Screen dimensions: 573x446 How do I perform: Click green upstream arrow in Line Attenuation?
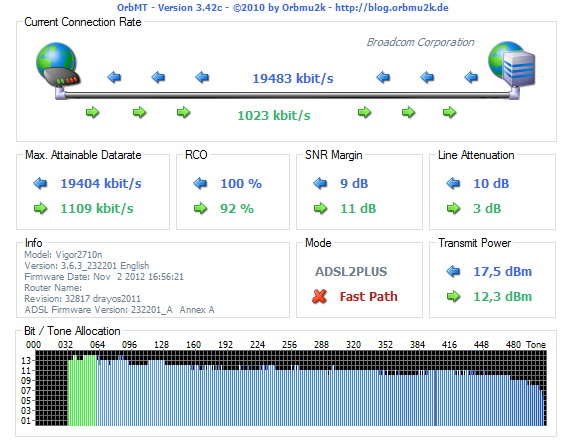454,209
